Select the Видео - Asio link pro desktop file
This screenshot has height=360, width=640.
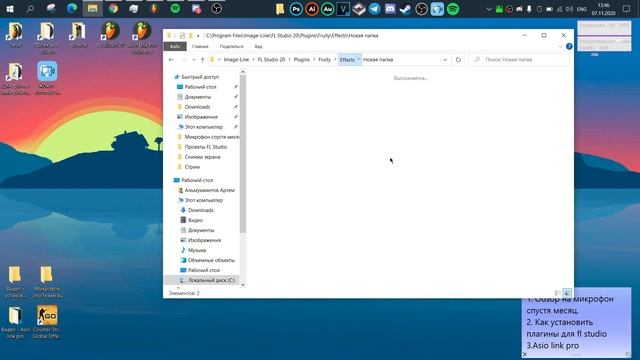coord(15,322)
